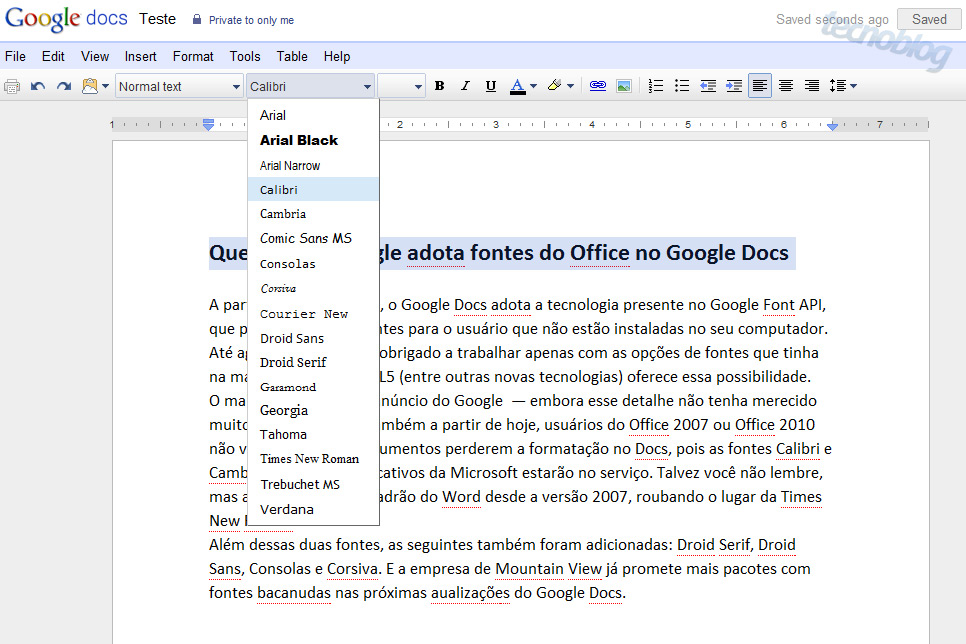Open the Help menu
Viewport: 966px width, 644px height.
(x=337, y=56)
